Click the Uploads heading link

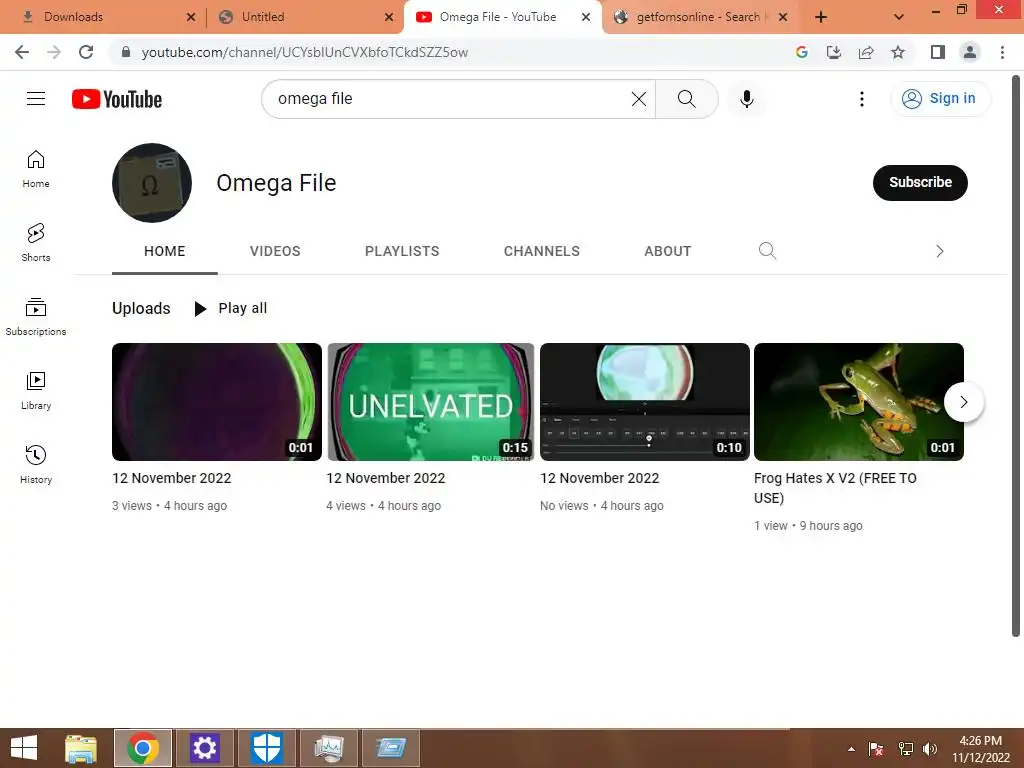click(141, 308)
